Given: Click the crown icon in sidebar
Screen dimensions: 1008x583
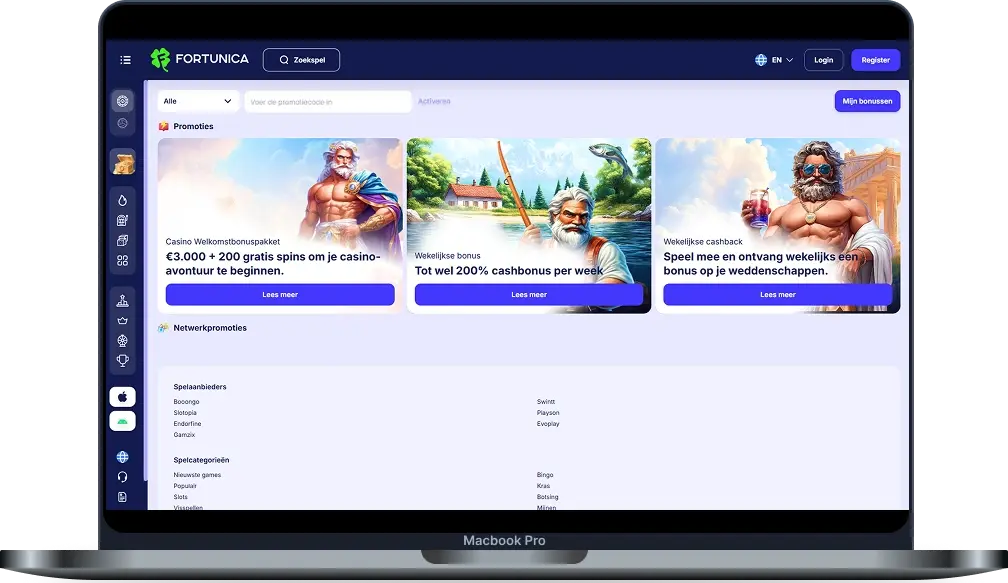Looking at the screenshot, I should click(122, 321).
